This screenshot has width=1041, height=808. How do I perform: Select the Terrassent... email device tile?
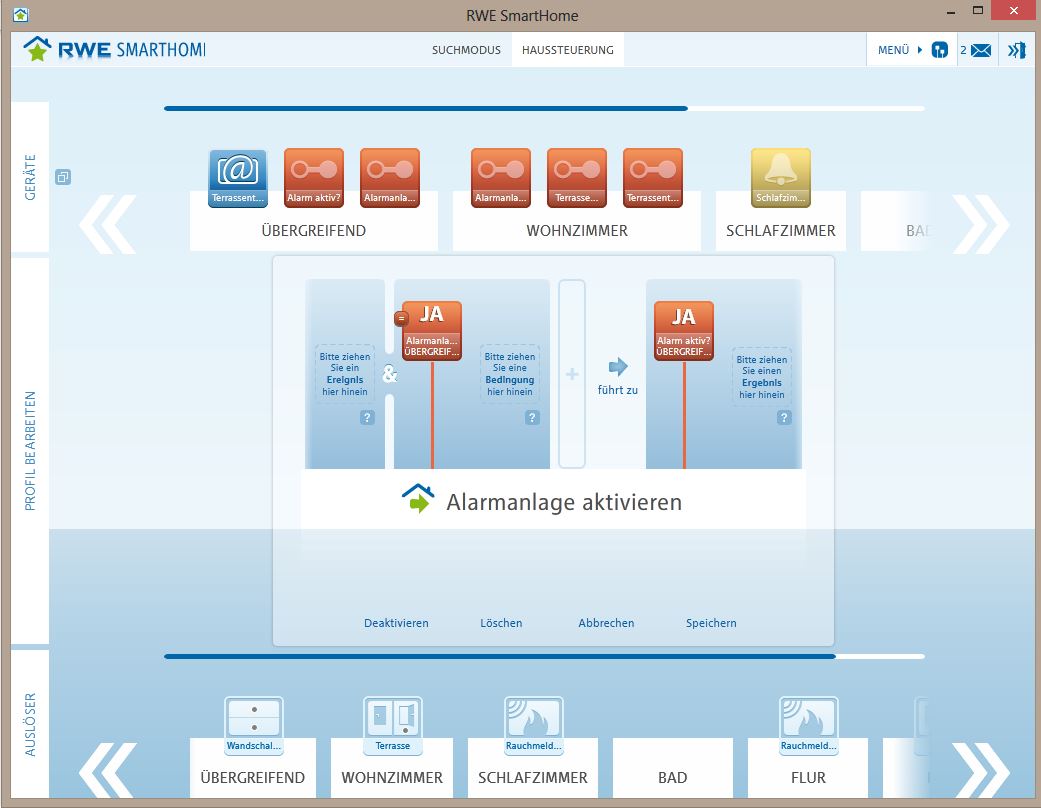[x=238, y=178]
